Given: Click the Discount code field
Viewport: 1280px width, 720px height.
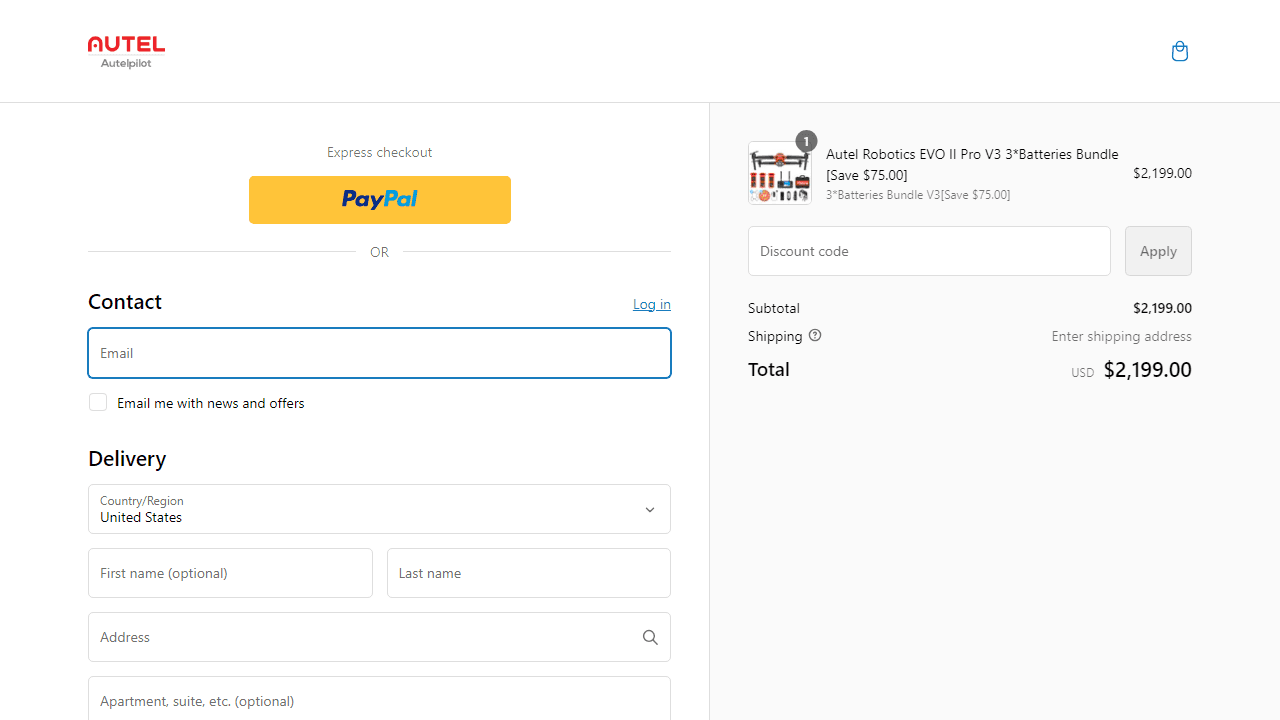Looking at the screenshot, I should [929, 251].
